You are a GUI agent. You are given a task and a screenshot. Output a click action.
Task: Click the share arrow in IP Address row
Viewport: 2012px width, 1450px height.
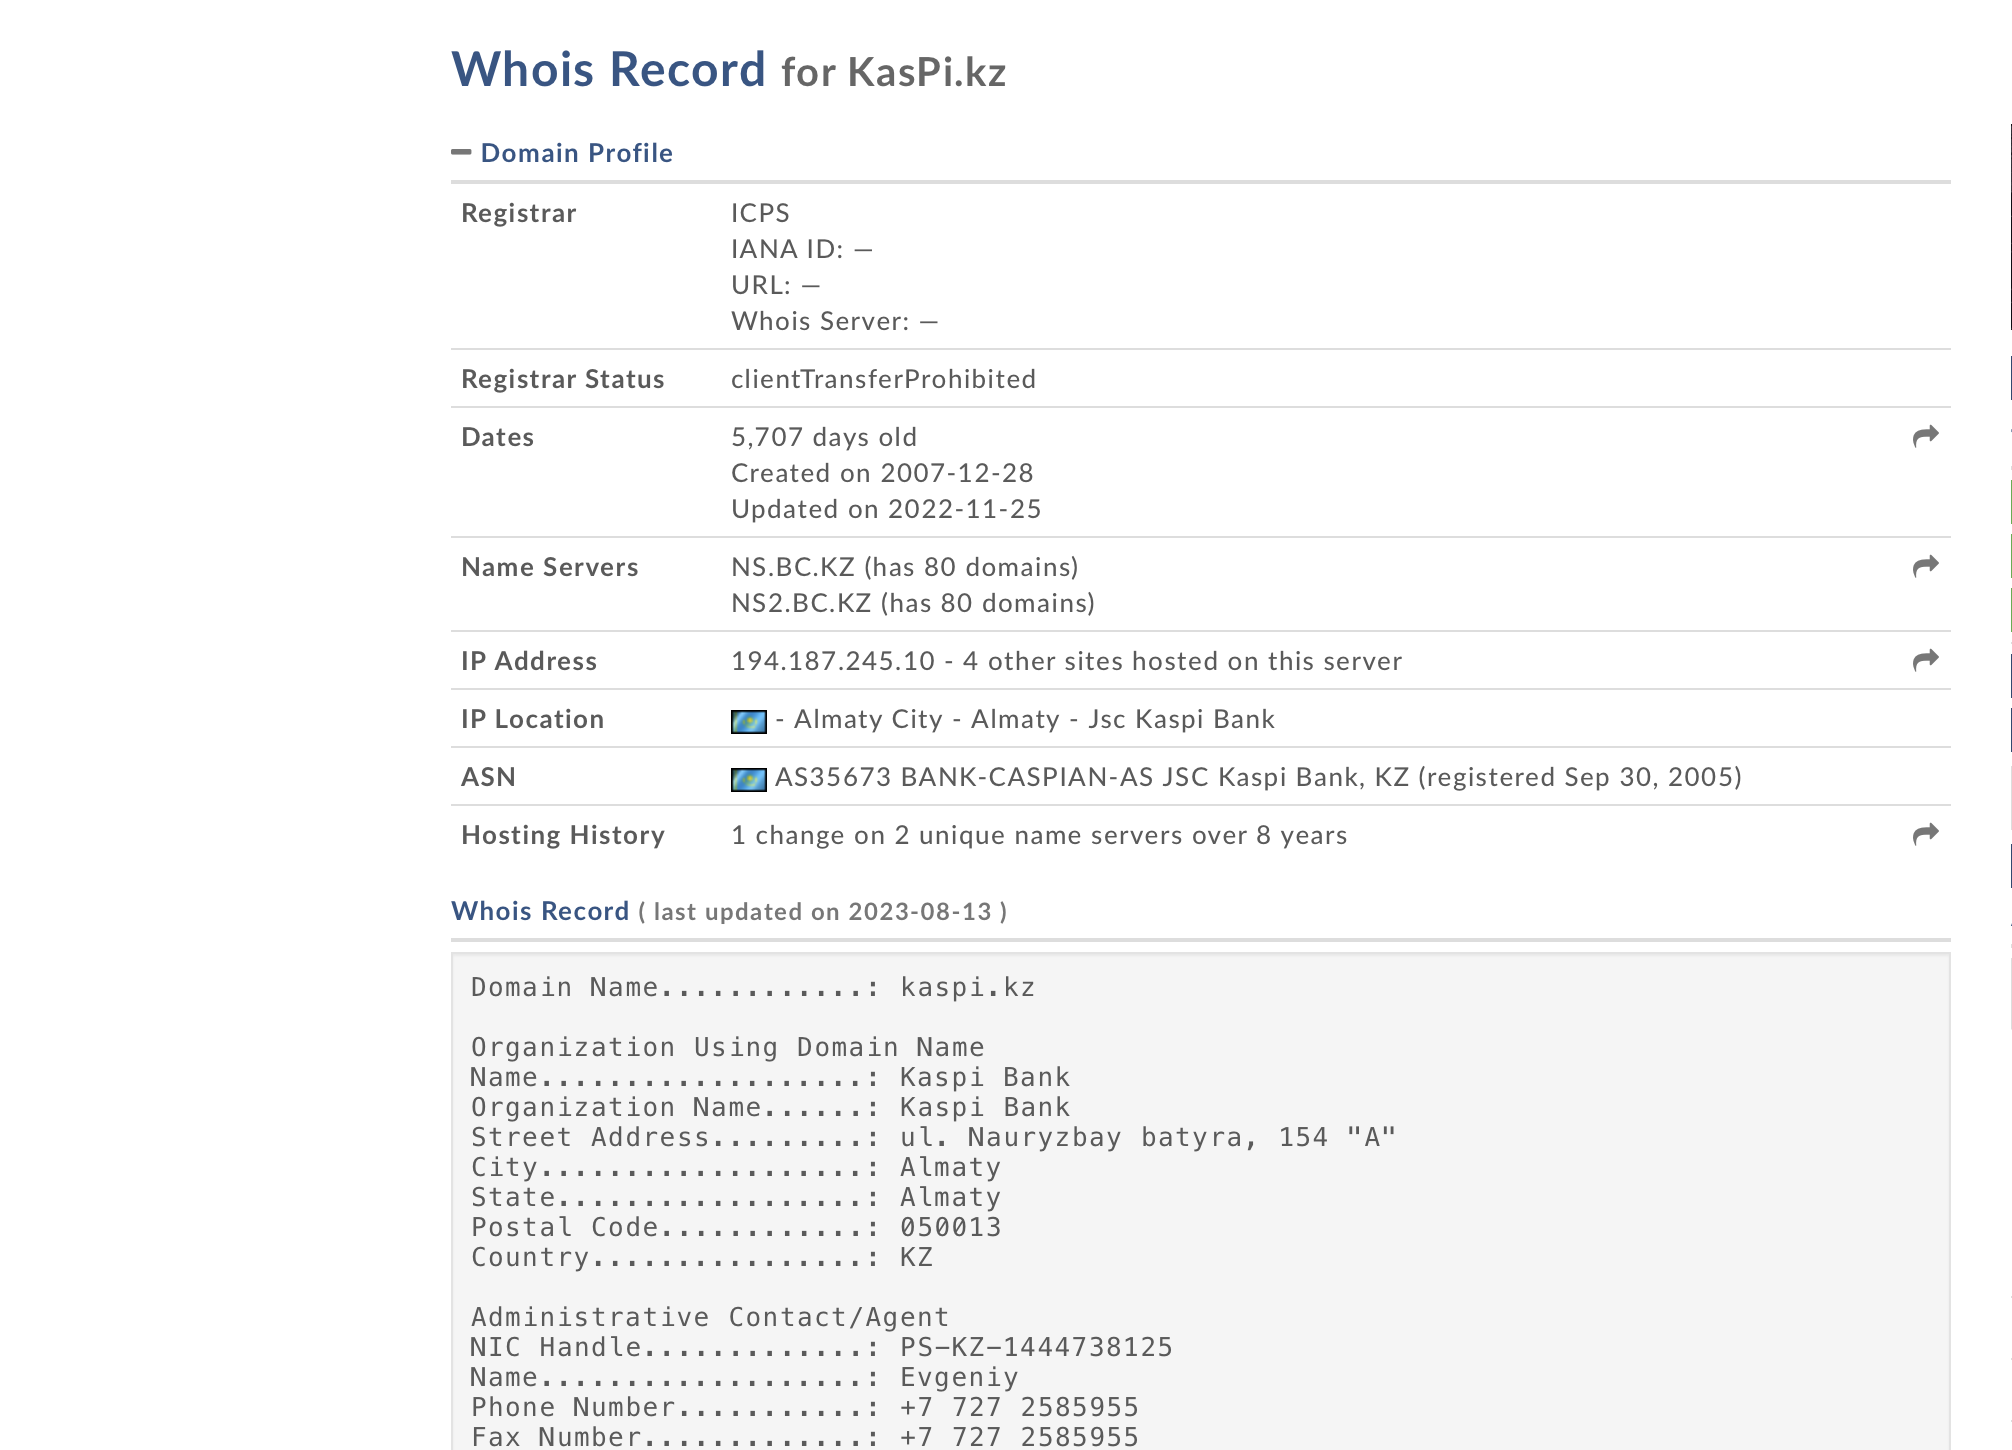pos(1925,660)
